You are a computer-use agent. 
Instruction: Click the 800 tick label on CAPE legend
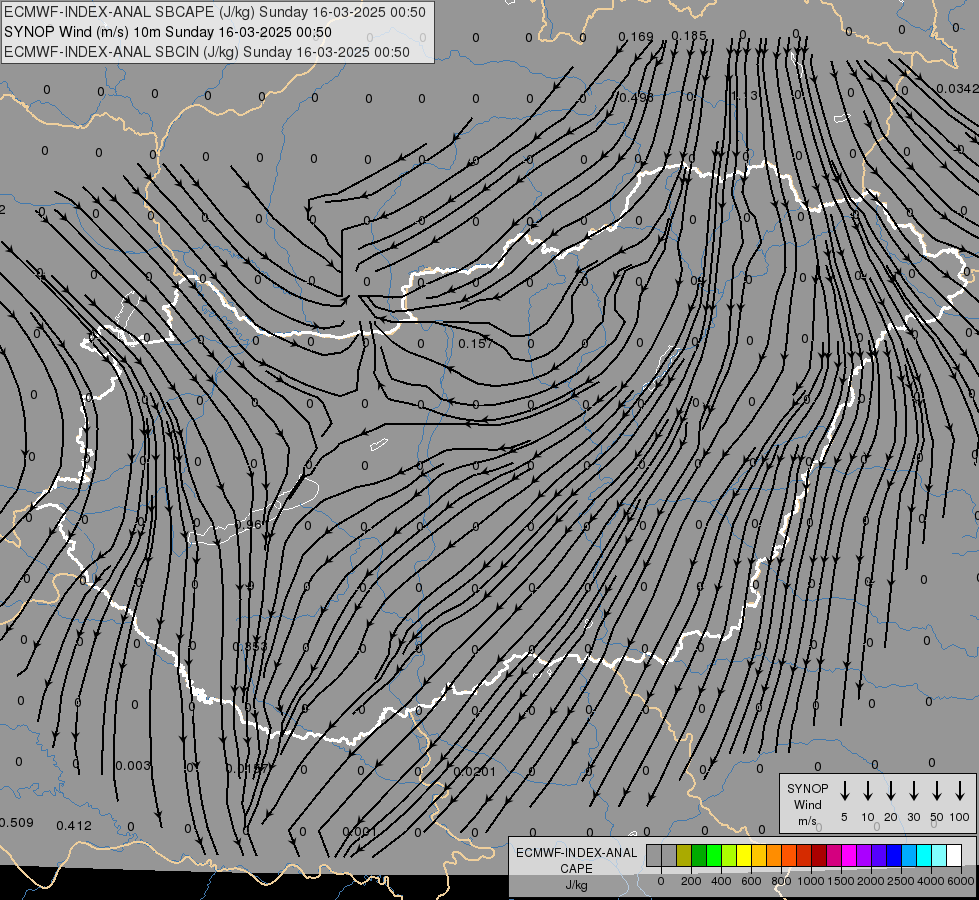tap(781, 881)
